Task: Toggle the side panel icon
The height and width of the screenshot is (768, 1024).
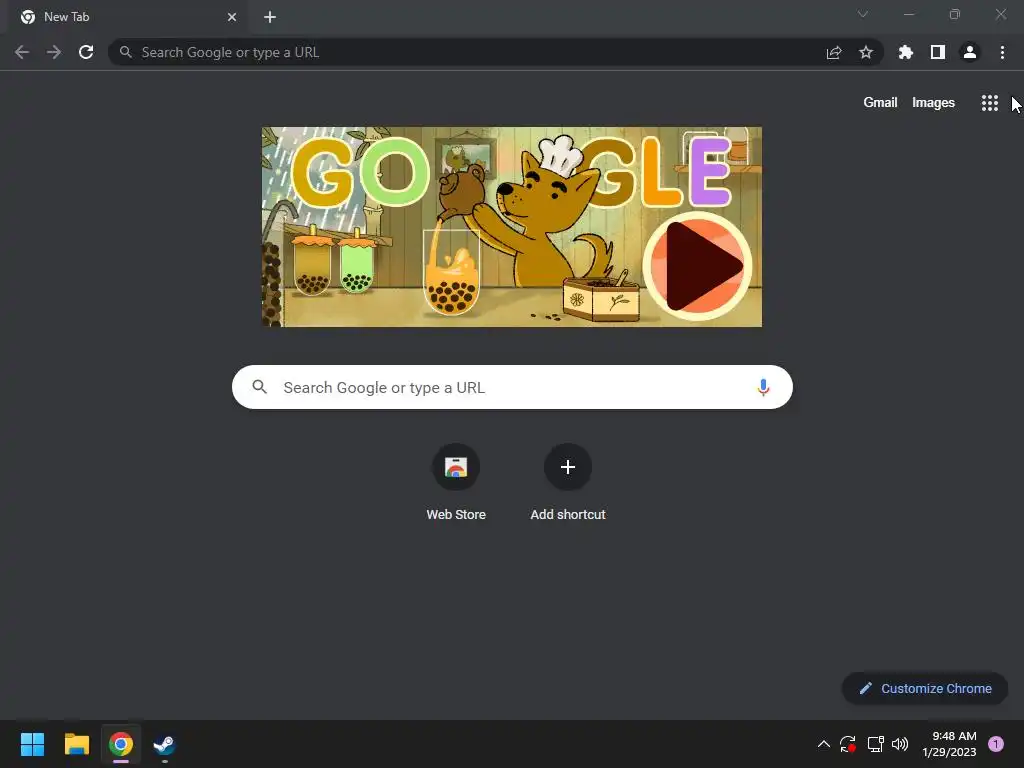Action: (938, 52)
